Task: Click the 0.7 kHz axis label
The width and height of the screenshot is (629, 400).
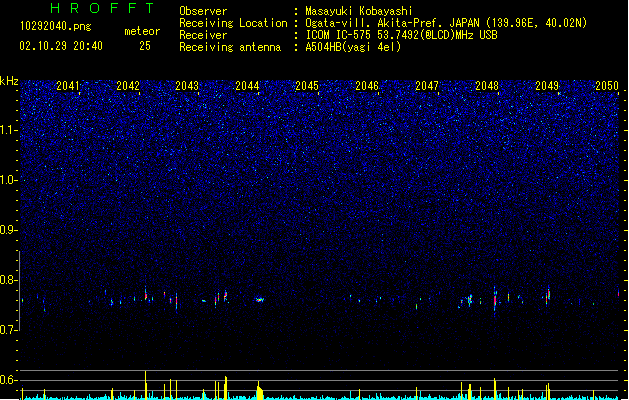Action: (8, 330)
